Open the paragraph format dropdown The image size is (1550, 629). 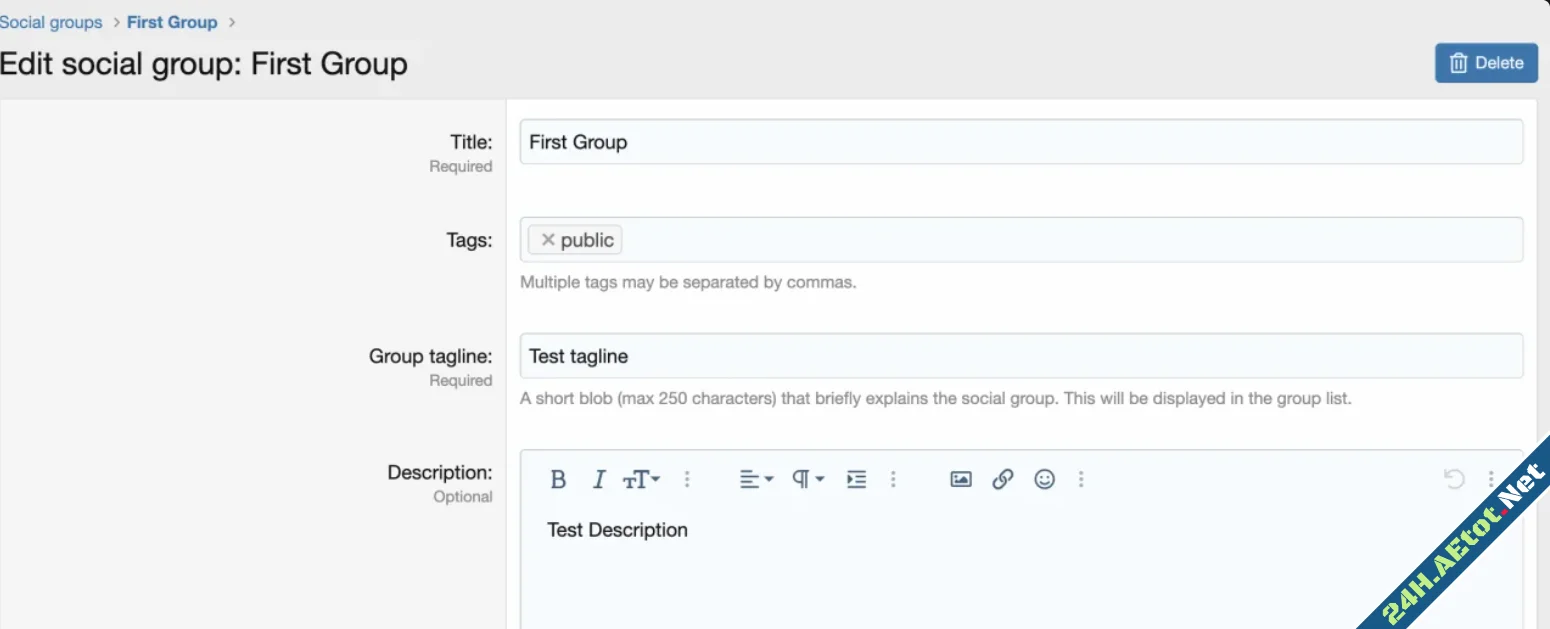click(x=808, y=480)
